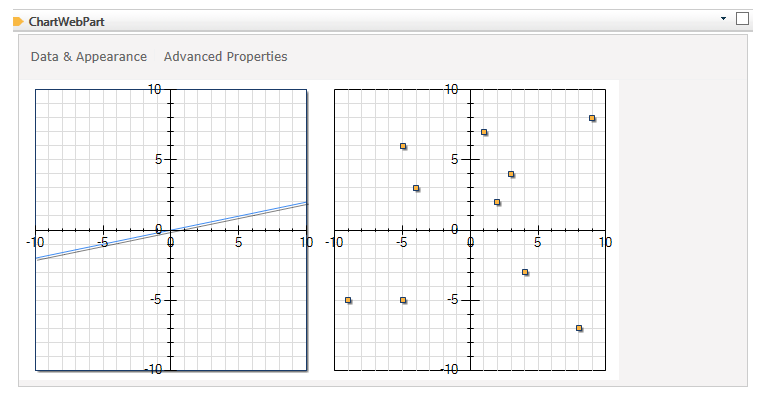Click the orange ChartWebPart title icon
The height and width of the screenshot is (394, 761).
[18, 21]
